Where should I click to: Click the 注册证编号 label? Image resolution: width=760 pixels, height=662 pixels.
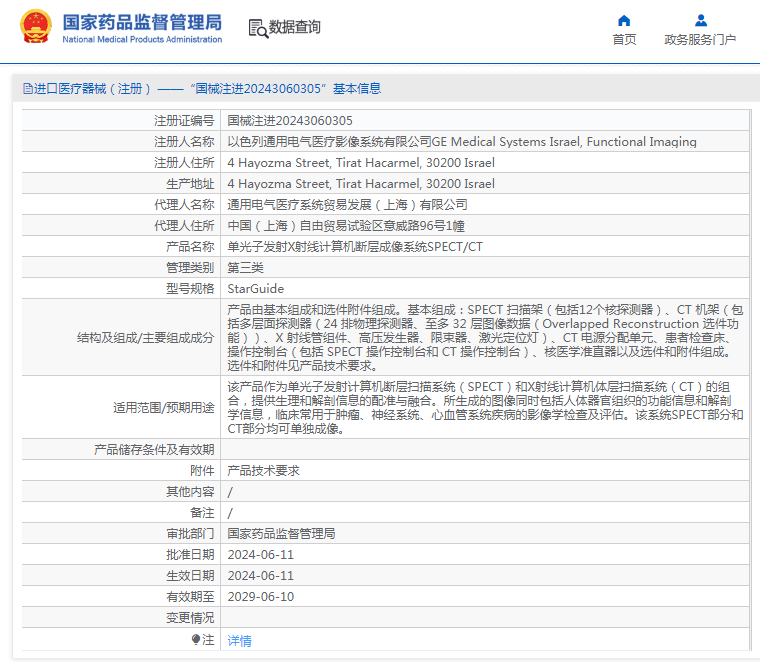pyautogui.click(x=184, y=121)
